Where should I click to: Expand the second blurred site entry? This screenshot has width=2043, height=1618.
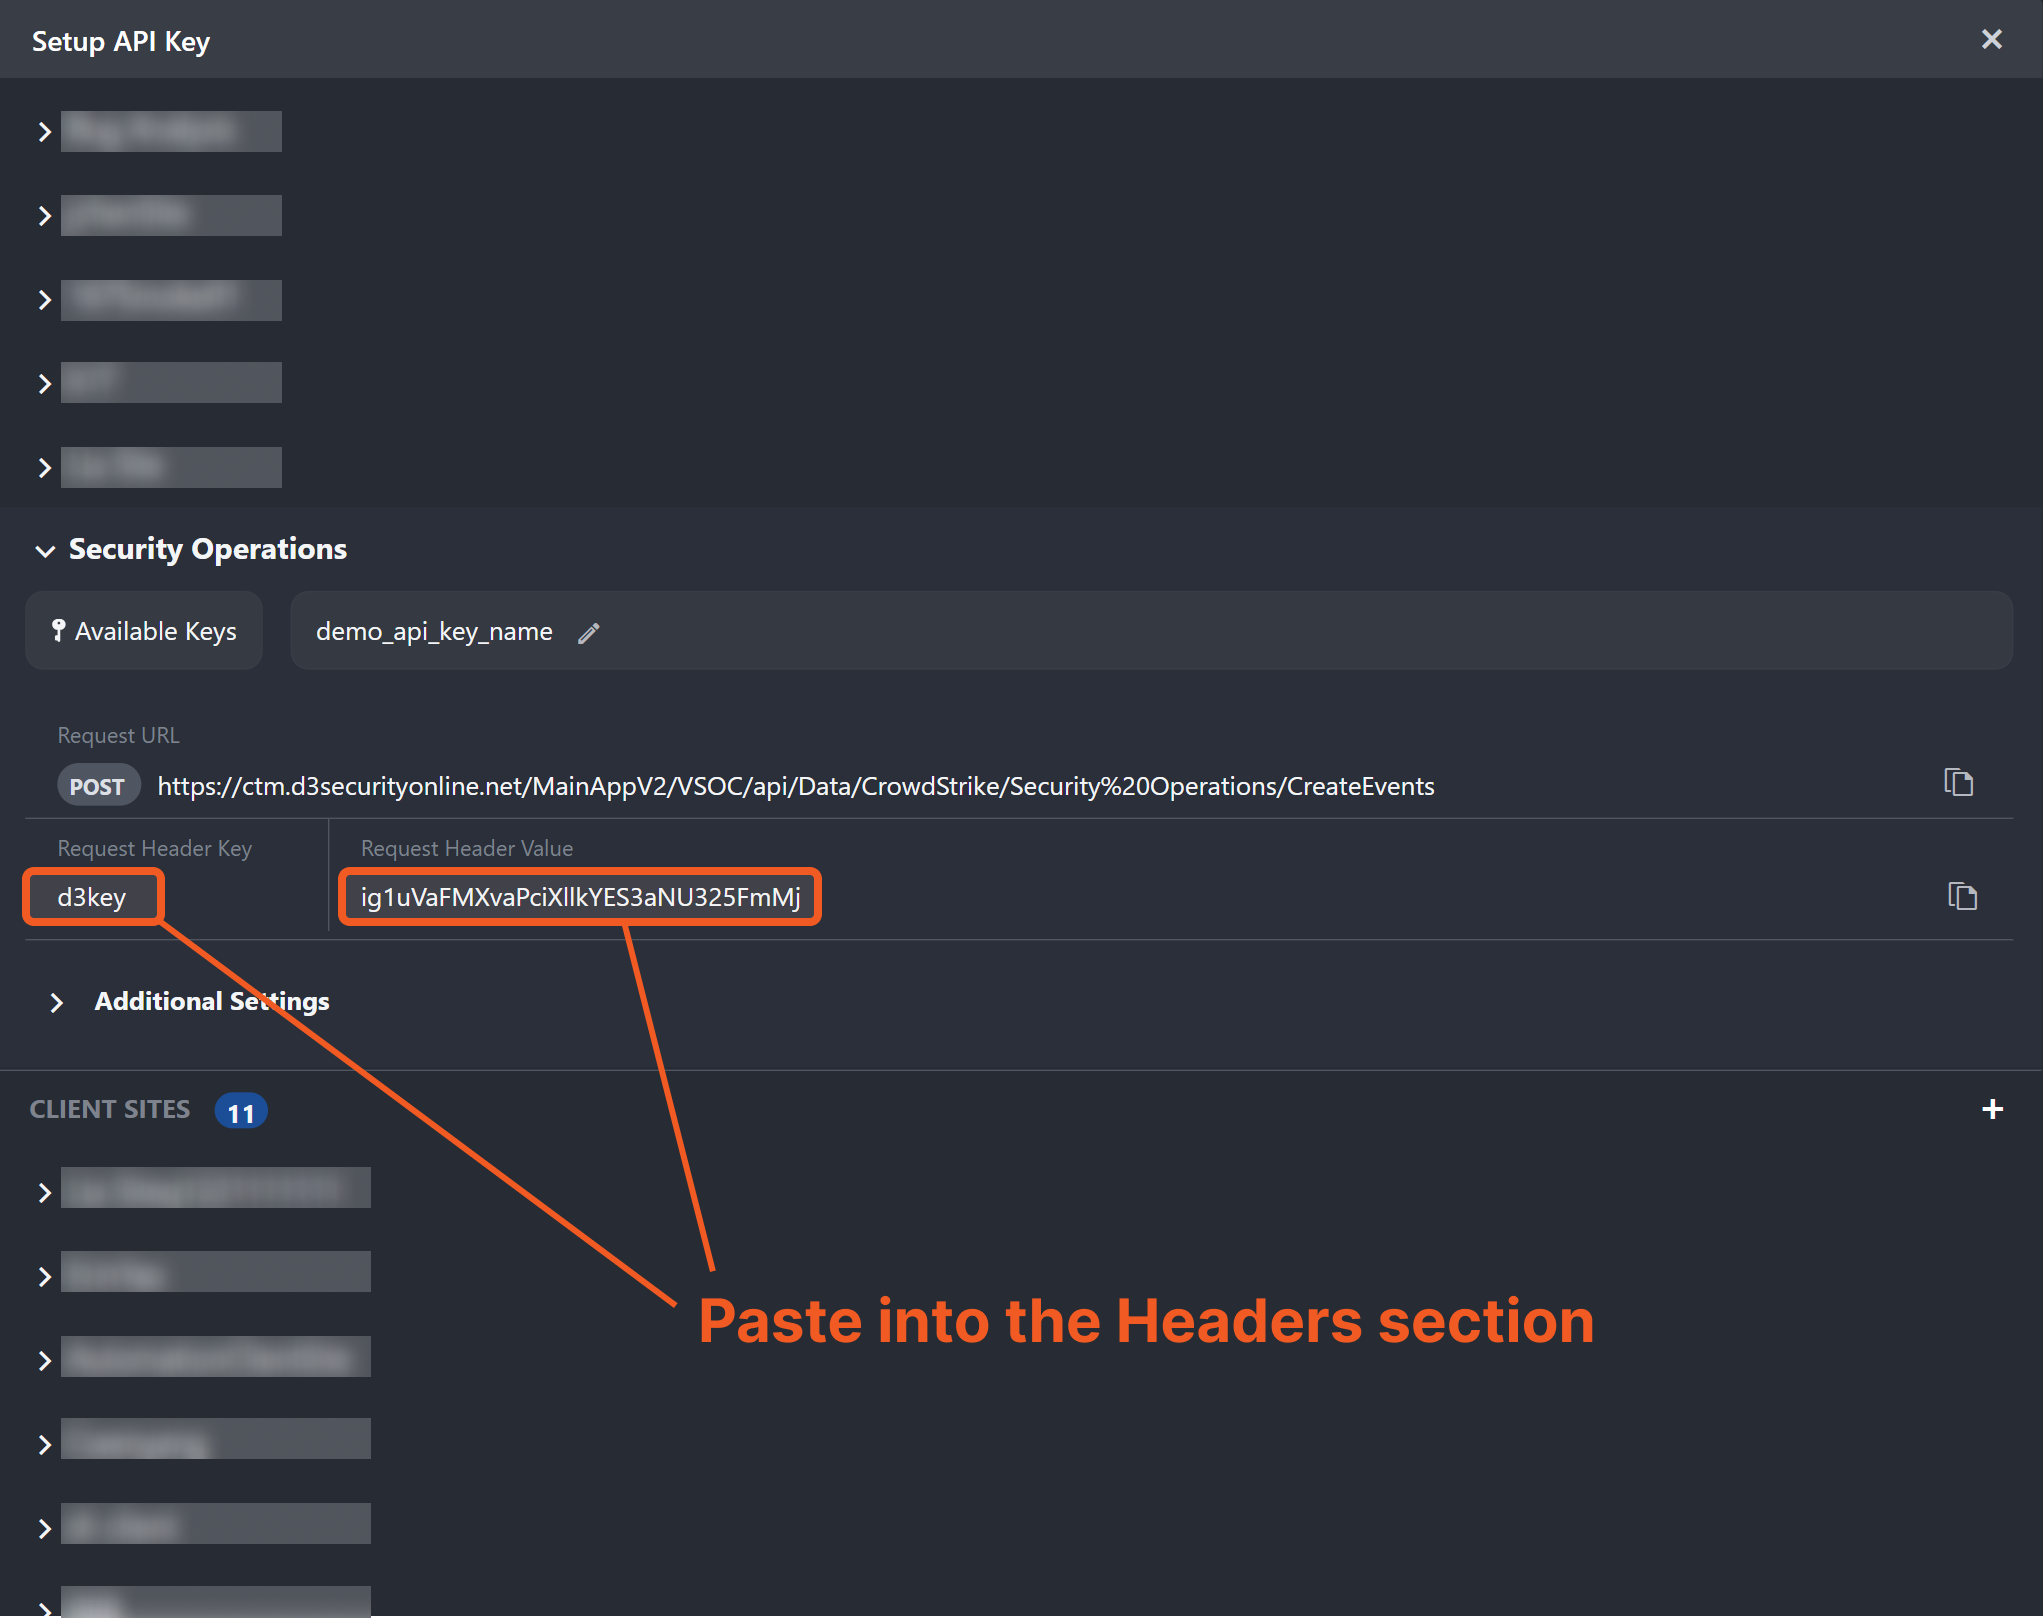pos(45,216)
